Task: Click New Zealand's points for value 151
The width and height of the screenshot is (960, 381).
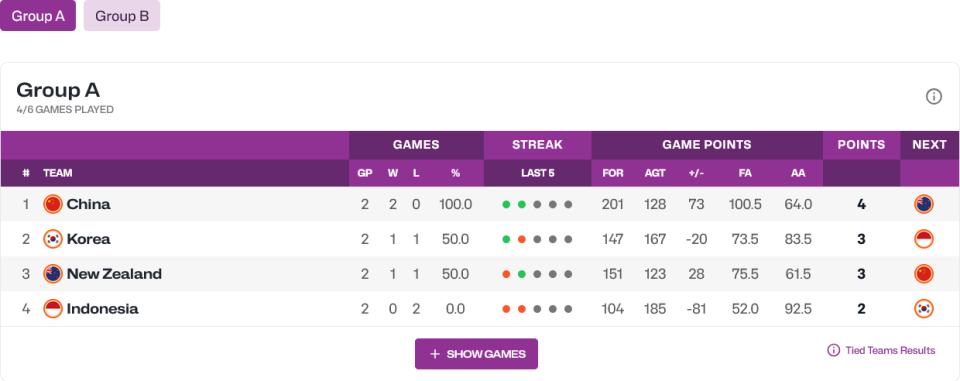Action: [613, 274]
